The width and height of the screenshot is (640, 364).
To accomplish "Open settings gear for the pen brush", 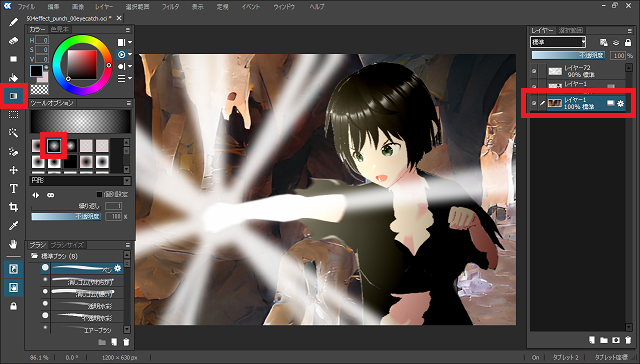I will click(x=118, y=268).
